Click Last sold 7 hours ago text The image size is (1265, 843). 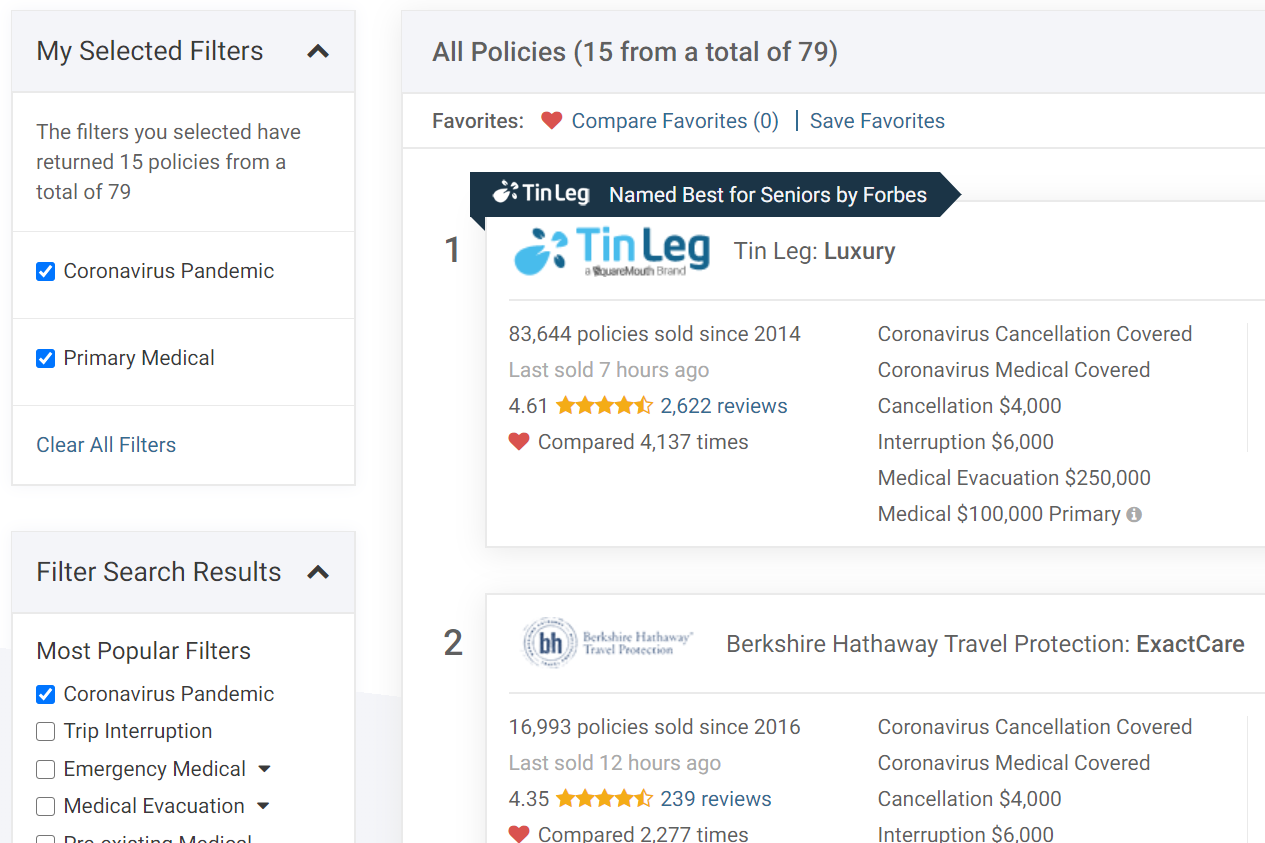click(609, 370)
